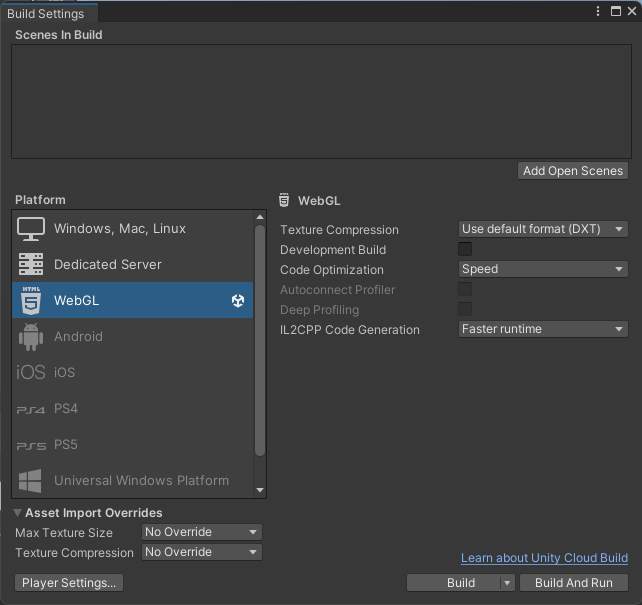
Task: Collapse the Asset Import Overrides section
Action: pyautogui.click(x=17, y=512)
